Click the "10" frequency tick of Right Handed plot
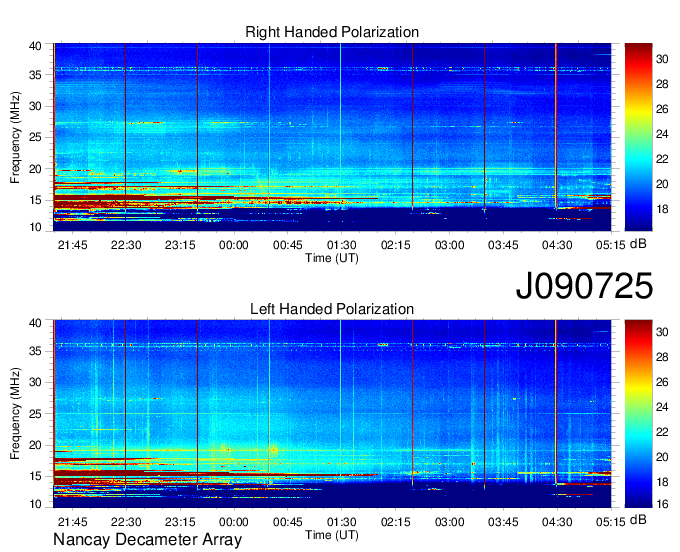 (35, 227)
